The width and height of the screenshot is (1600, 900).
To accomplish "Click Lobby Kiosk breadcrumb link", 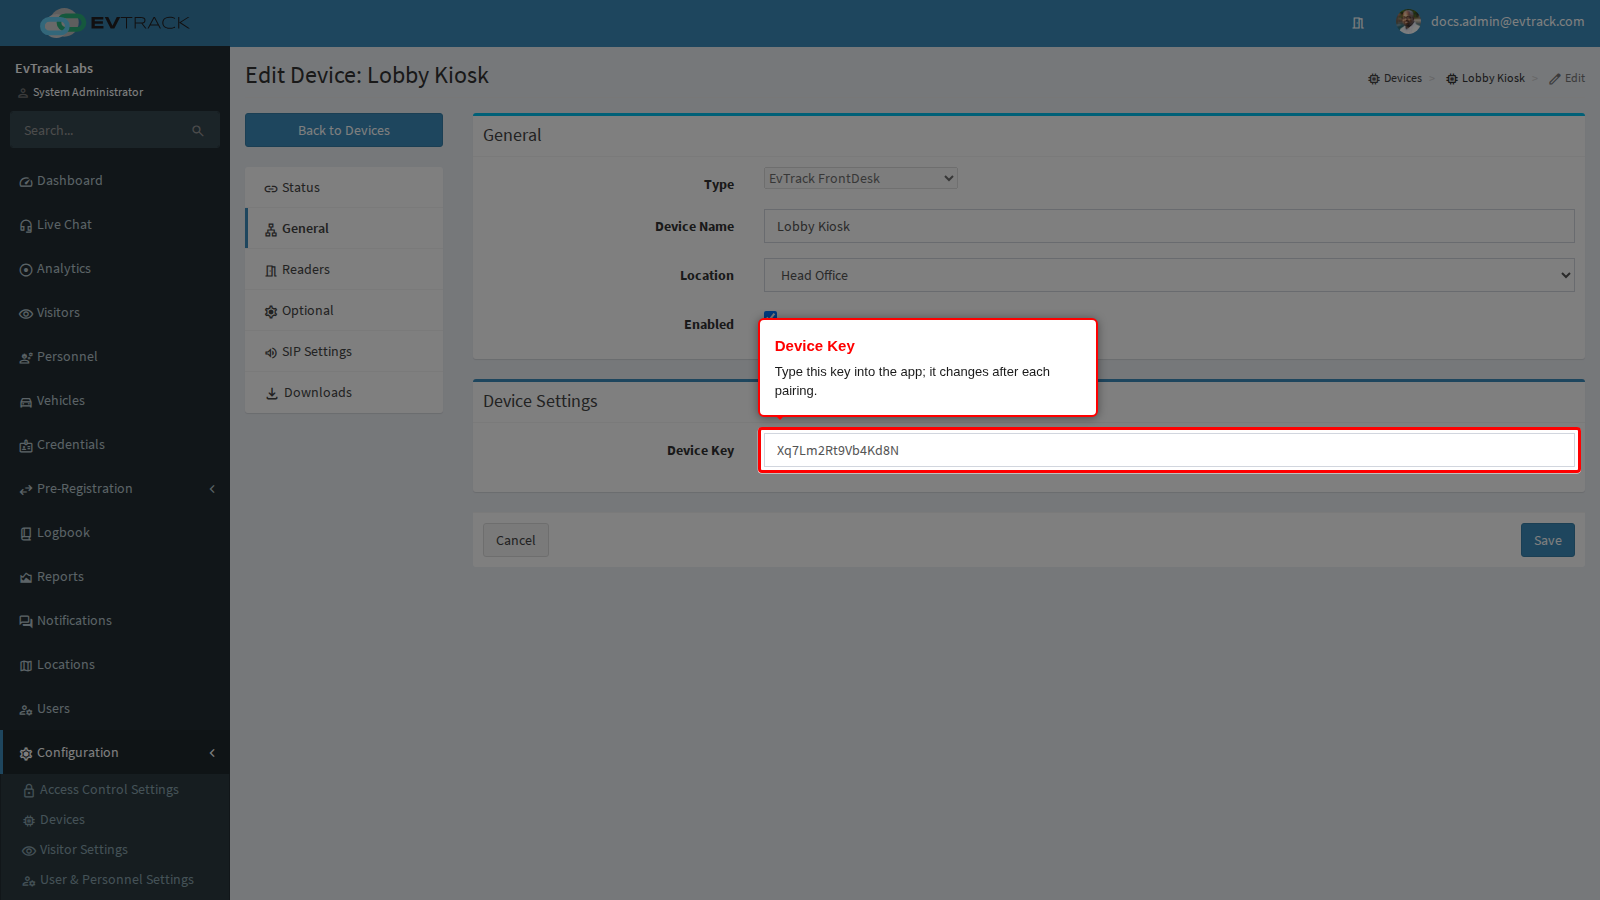I will tap(1485, 78).
